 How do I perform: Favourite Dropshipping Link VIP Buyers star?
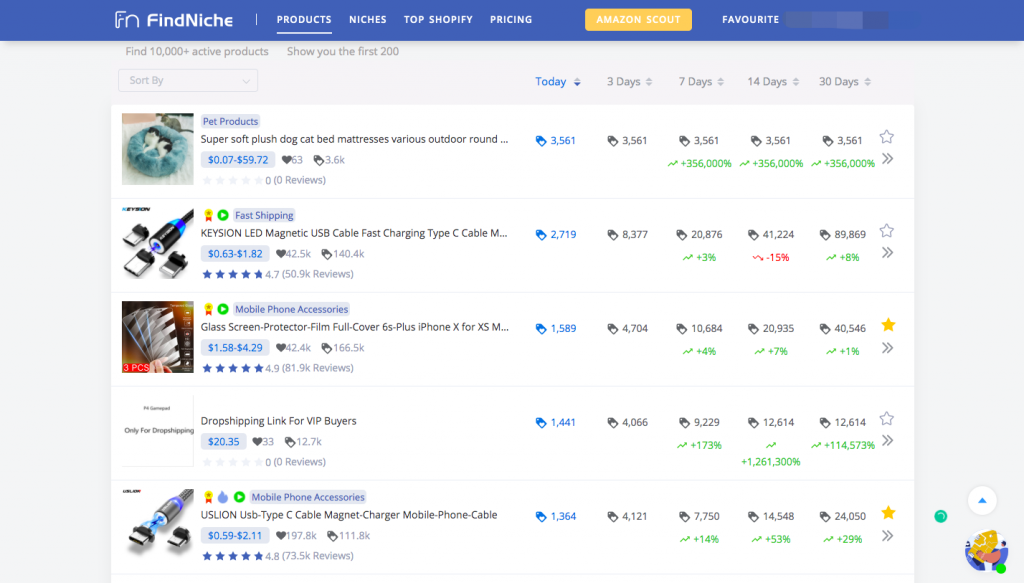pos(886,418)
